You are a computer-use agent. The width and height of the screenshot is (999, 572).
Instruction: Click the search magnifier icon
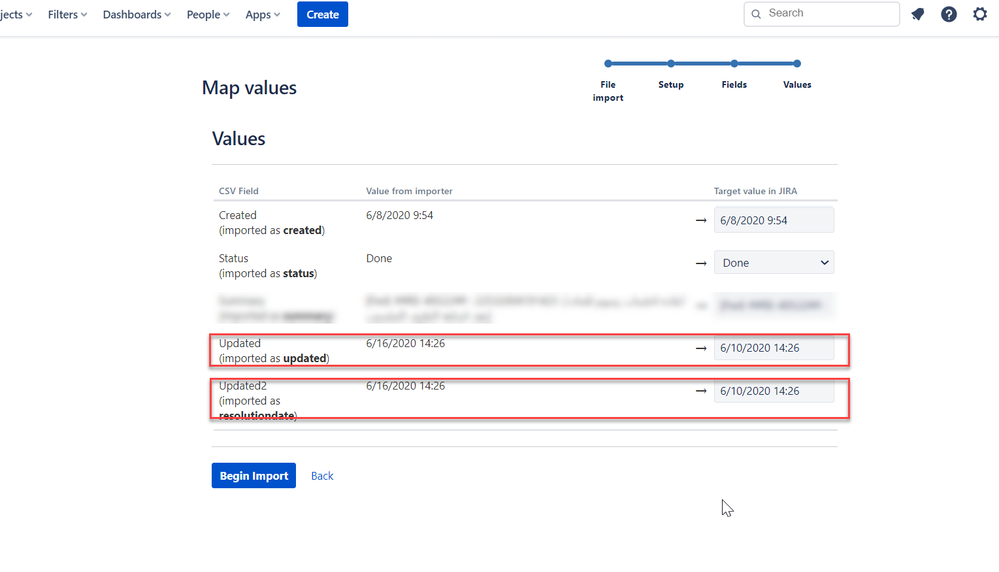coord(756,14)
